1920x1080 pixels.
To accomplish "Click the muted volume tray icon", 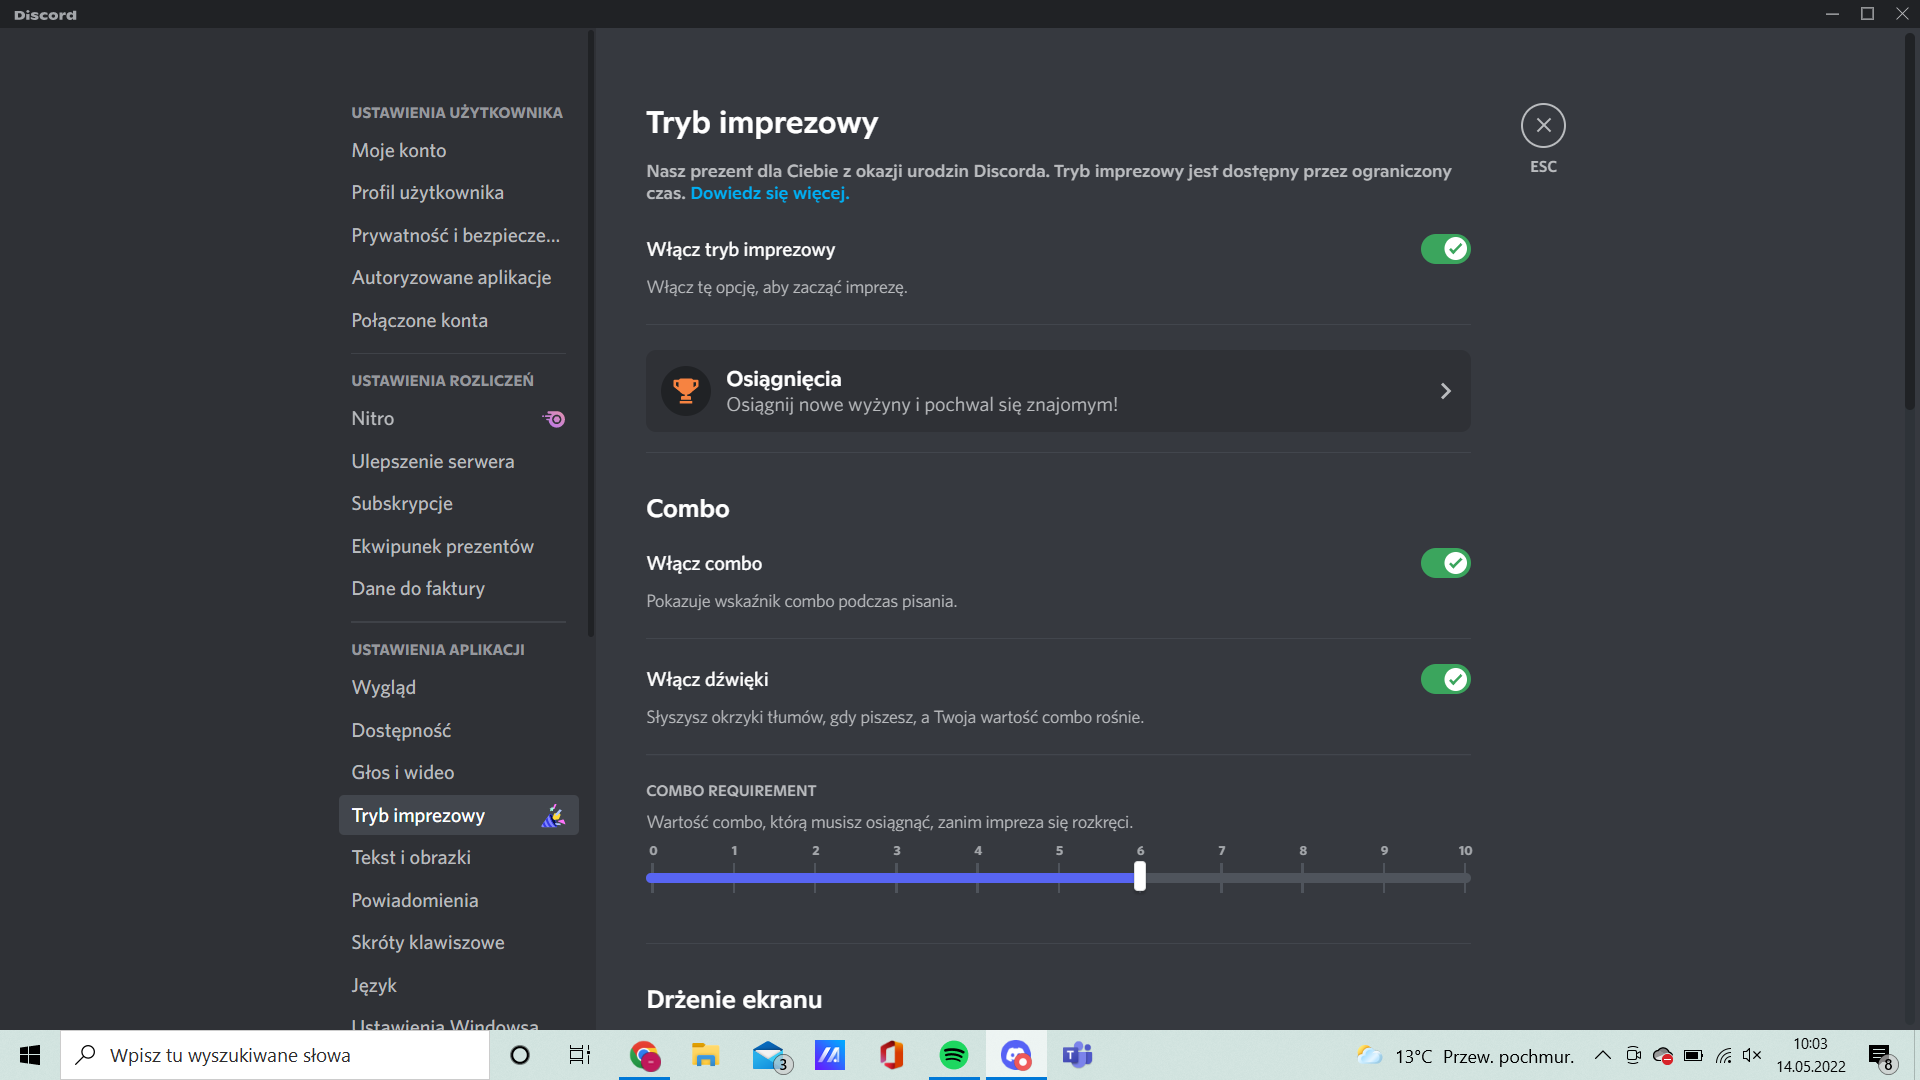I will [1752, 1055].
